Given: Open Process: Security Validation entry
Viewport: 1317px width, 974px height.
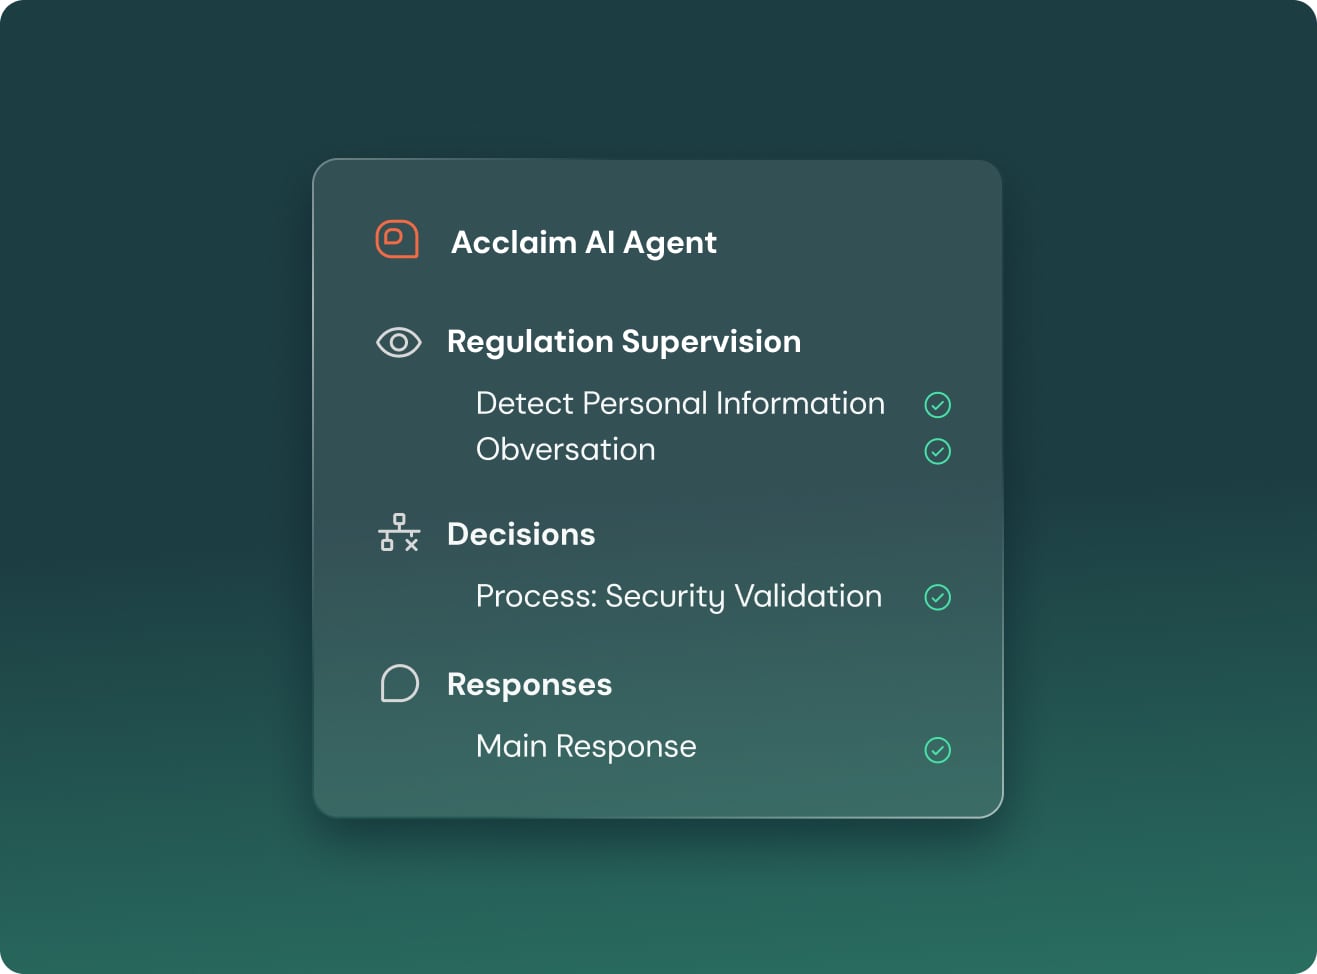Looking at the screenshot, I should (679, 597).
